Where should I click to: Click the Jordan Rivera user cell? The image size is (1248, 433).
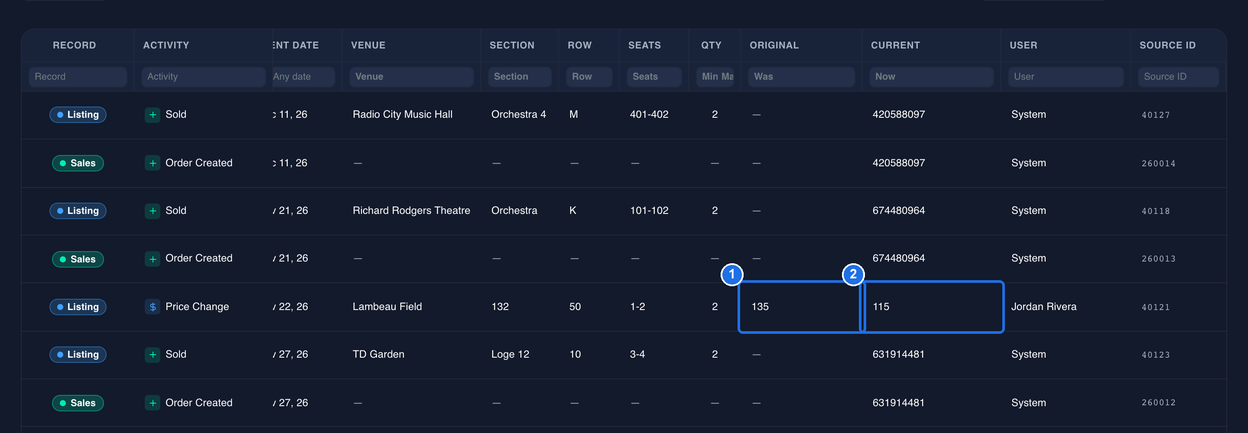[1044, 307]
